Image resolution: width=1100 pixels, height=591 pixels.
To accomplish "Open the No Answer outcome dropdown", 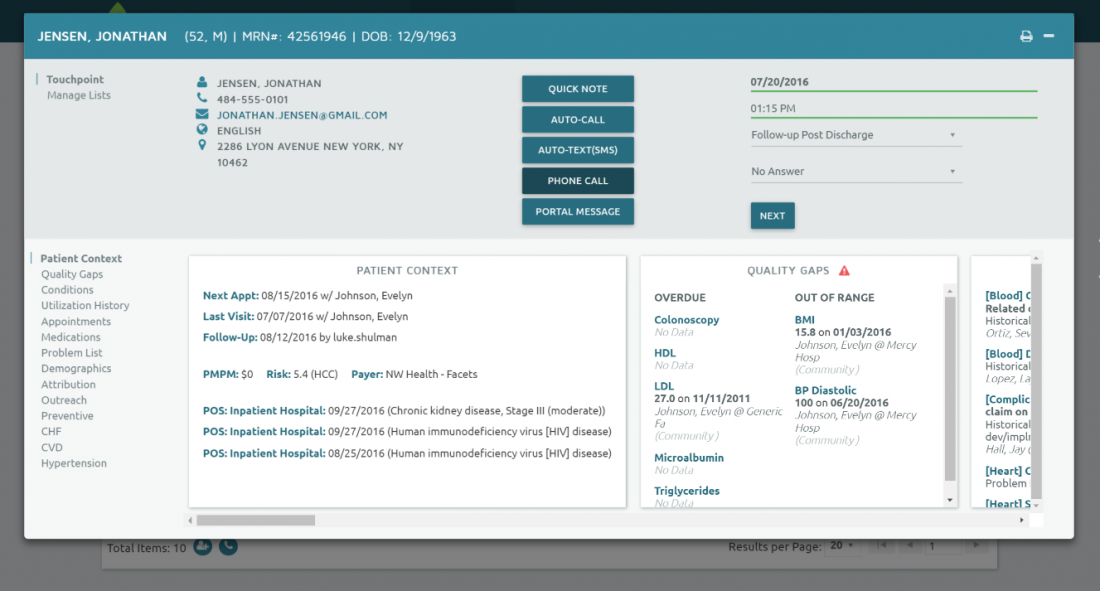I will coord(855,171).
